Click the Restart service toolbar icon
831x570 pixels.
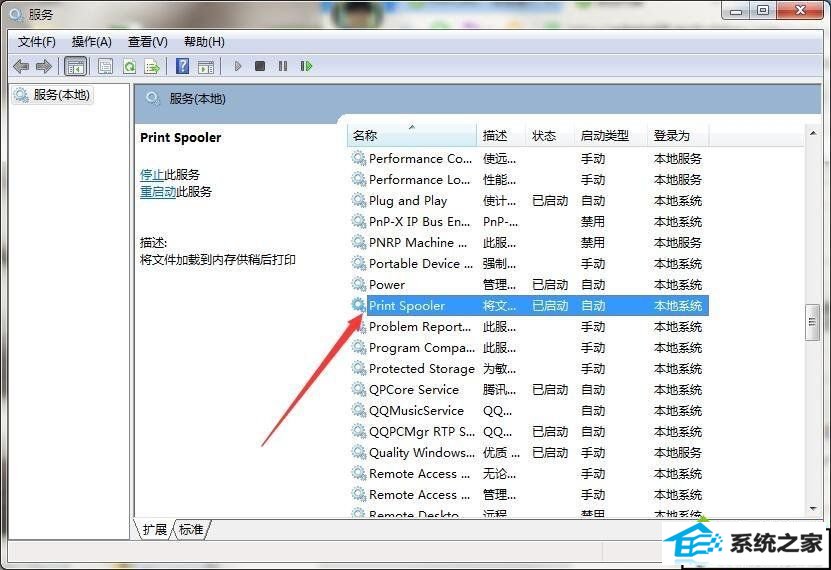click(306, 66)
